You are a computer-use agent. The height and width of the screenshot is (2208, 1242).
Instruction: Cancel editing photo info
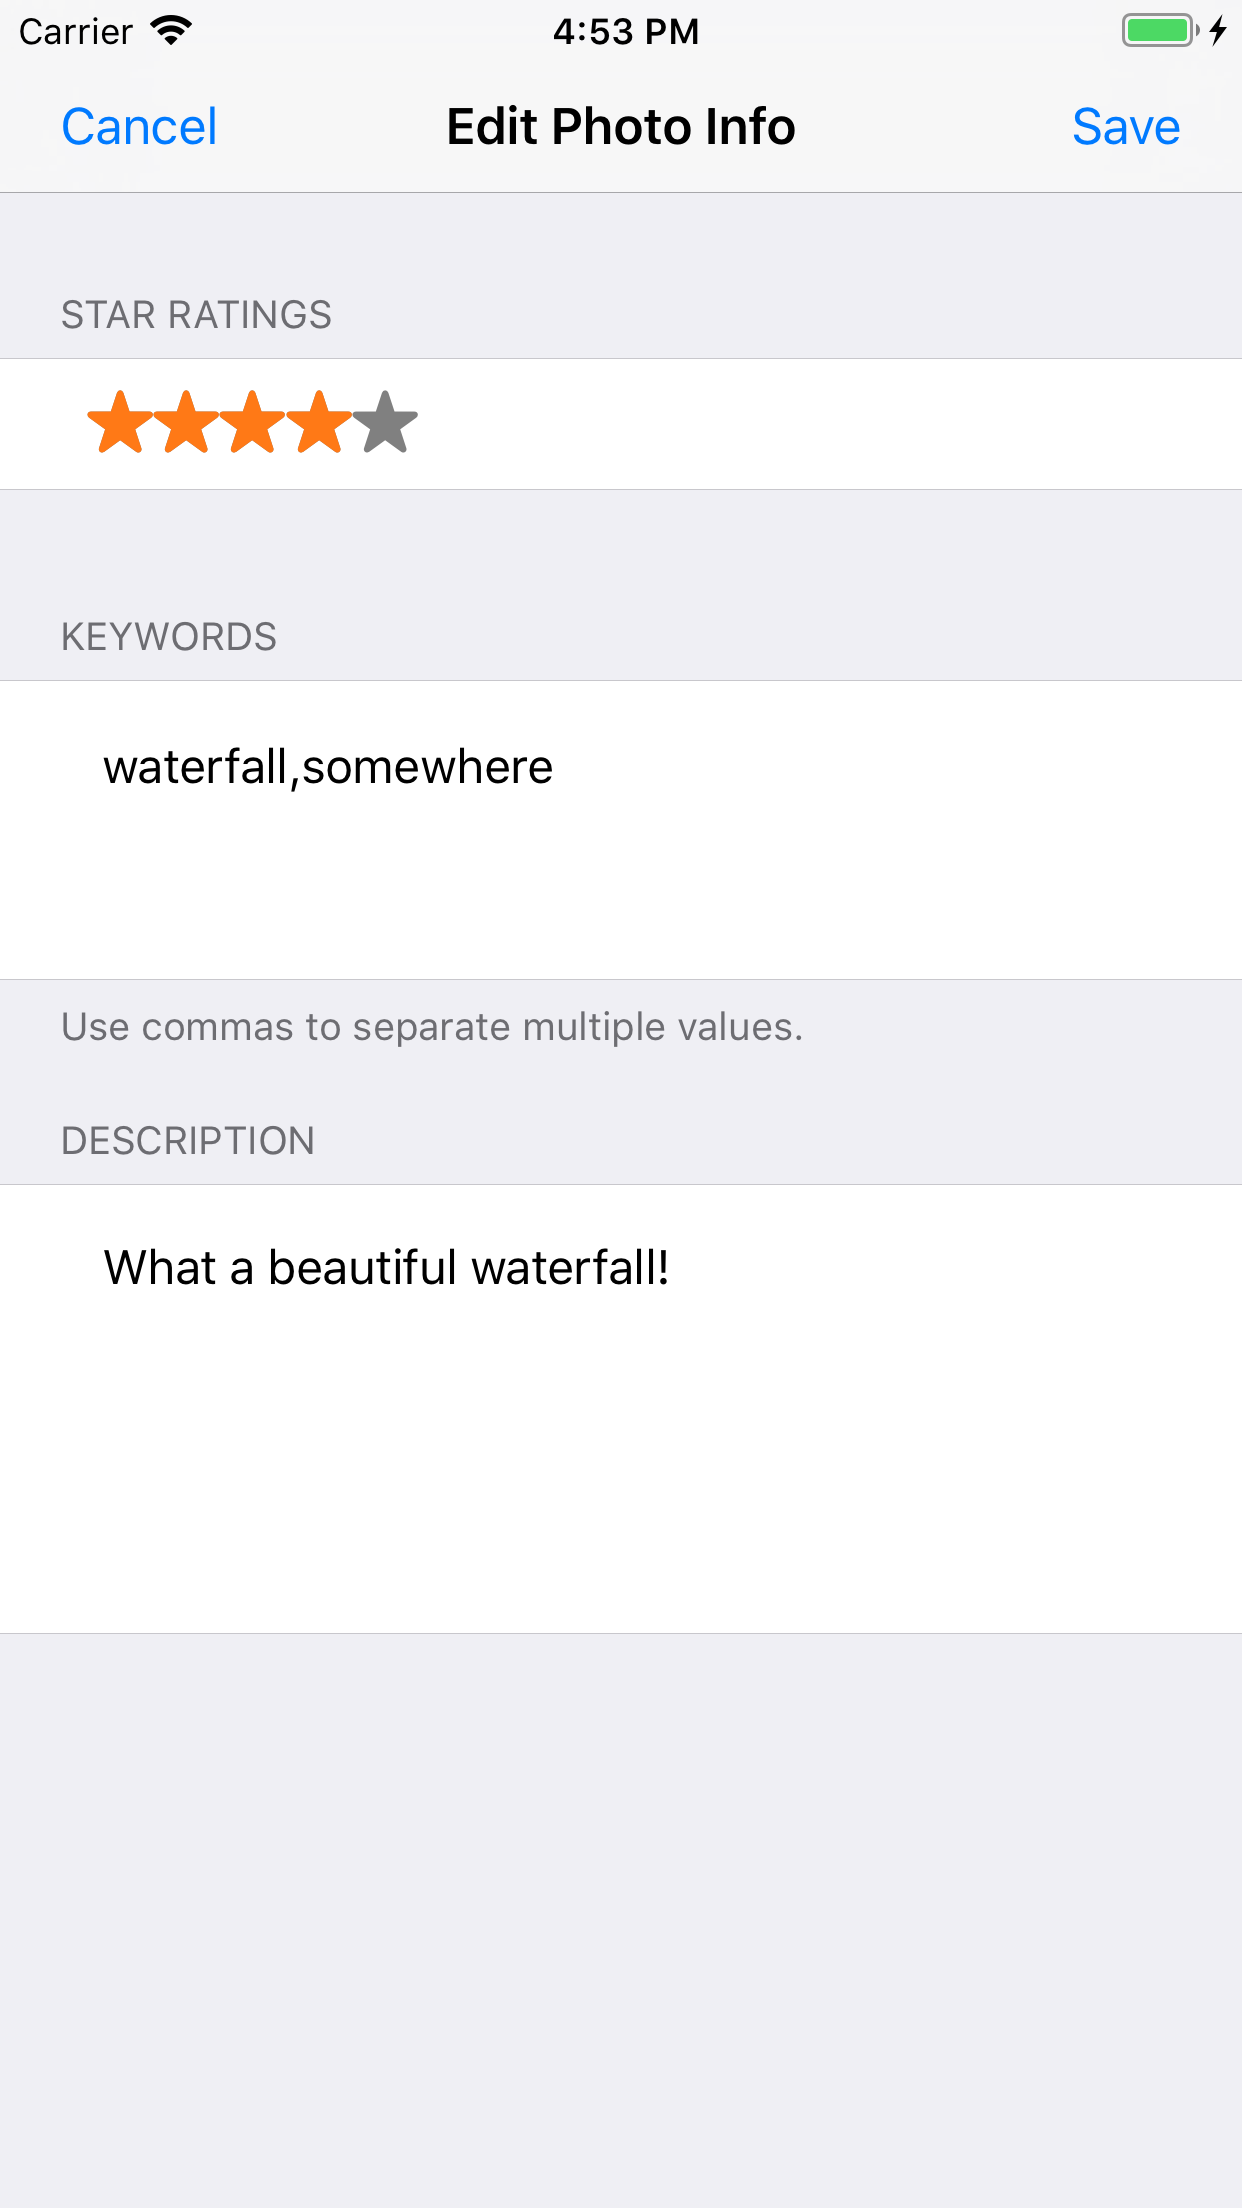[139, 127]
